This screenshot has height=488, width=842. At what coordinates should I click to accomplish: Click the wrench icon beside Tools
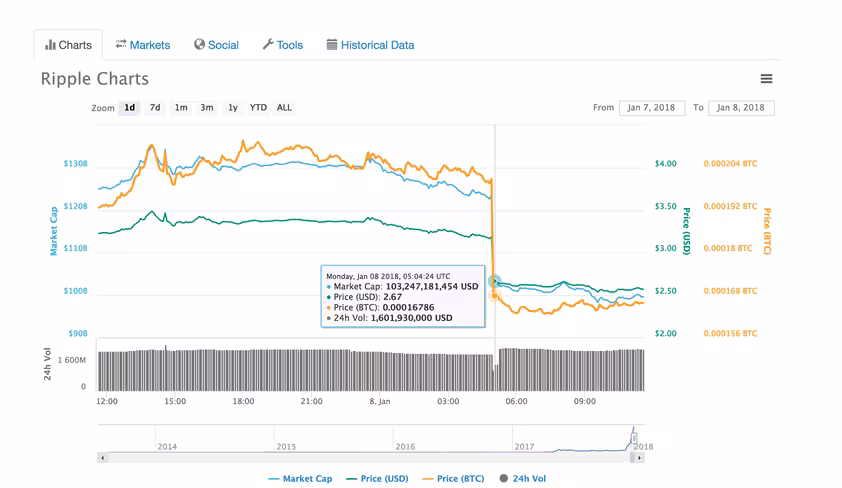(268, 45)
